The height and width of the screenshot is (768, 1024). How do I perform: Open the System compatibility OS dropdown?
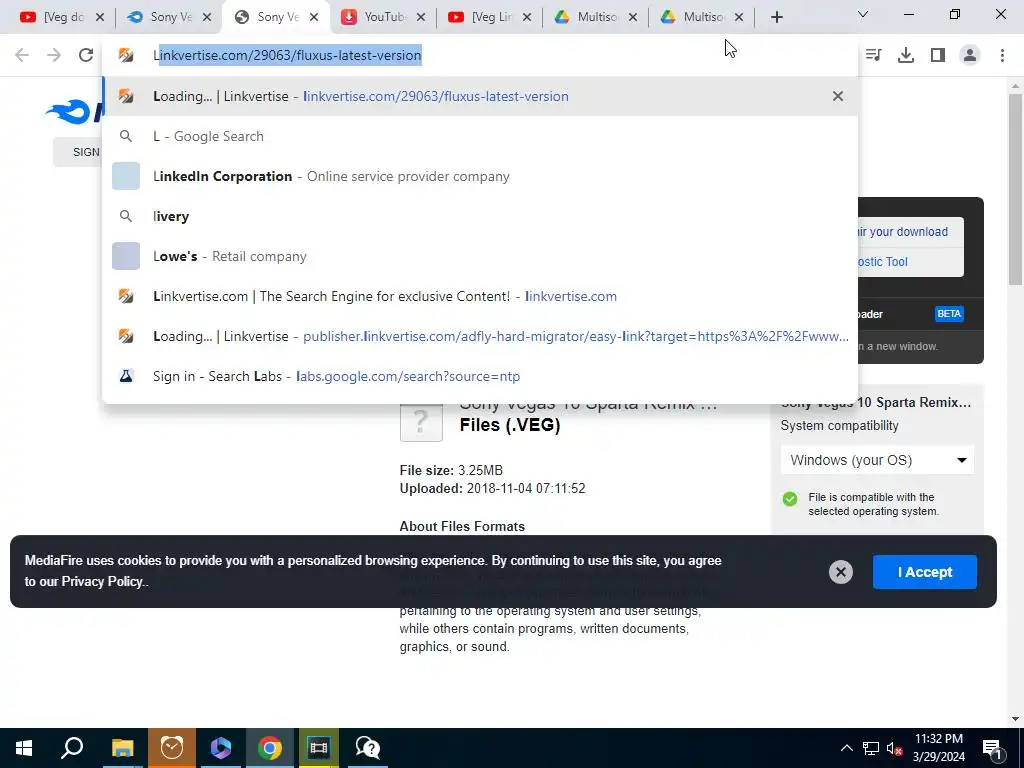877,460
